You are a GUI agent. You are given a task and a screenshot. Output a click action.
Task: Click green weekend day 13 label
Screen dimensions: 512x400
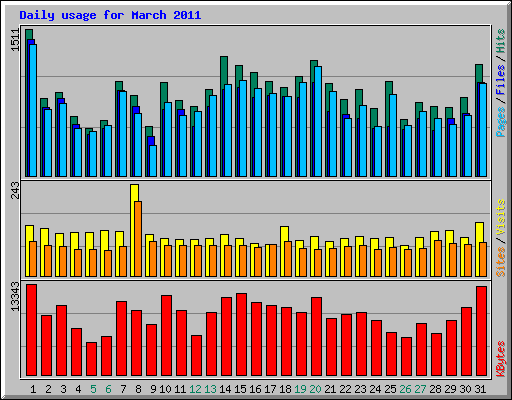[x=210, y=389]
